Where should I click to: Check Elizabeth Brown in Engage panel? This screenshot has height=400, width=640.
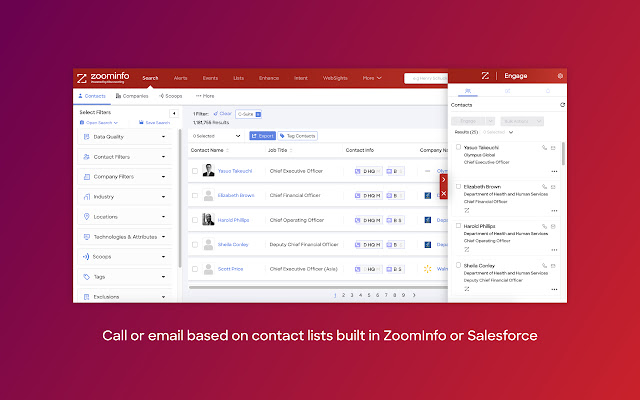click(458, 186)
